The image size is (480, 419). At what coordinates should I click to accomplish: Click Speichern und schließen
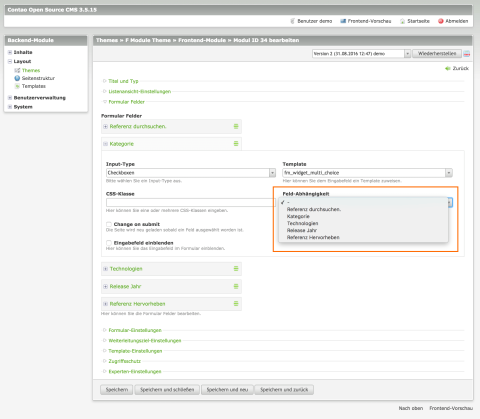(x=167, y=390)
